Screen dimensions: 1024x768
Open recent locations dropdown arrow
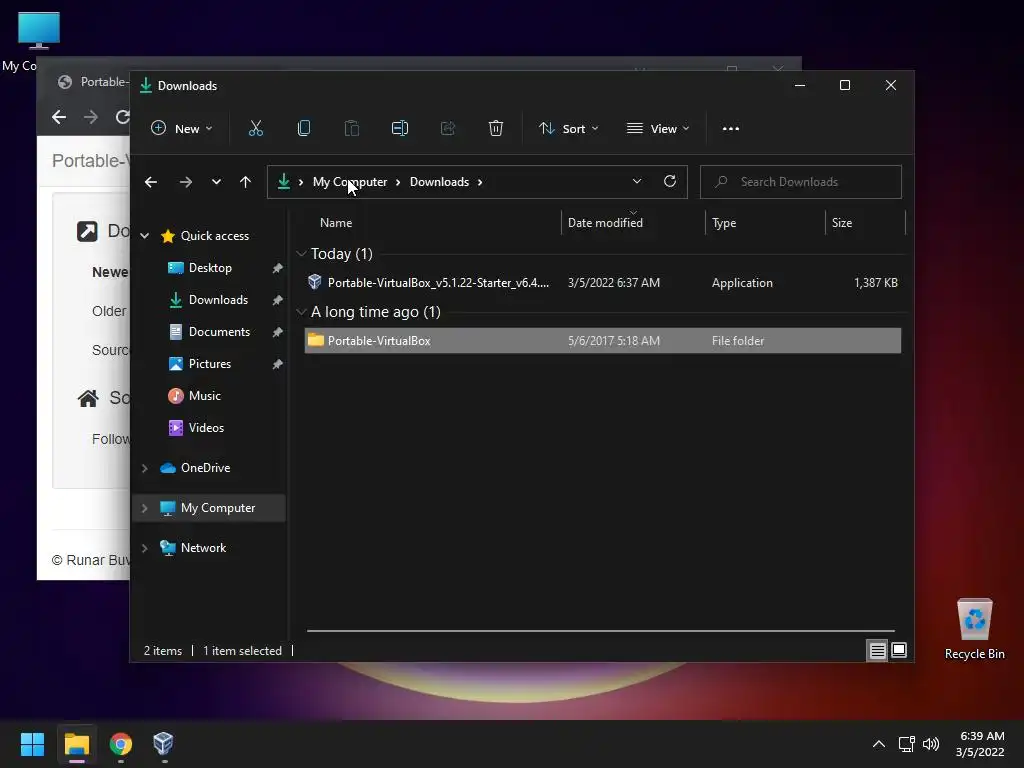216,182
